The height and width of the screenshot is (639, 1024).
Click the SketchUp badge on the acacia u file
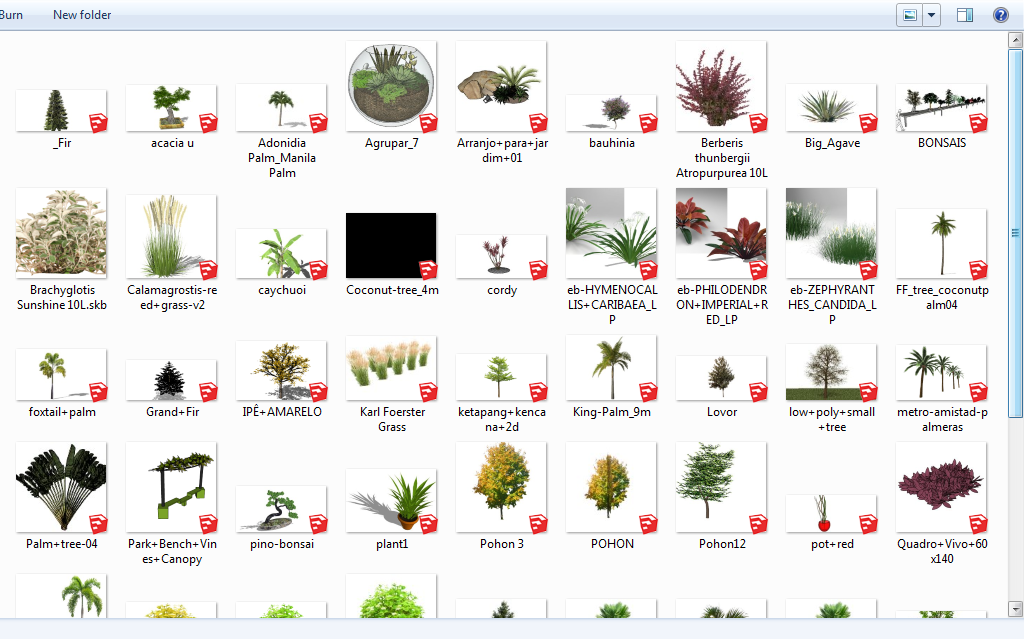[210, 121]
